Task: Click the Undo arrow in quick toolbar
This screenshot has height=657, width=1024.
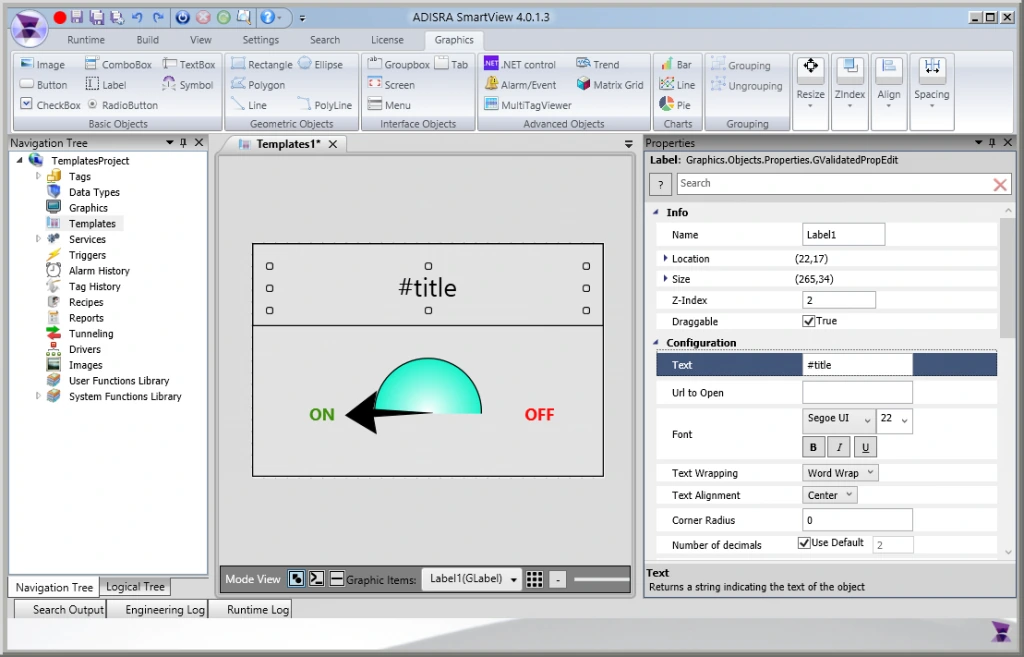Action: (x=137, y=18)
